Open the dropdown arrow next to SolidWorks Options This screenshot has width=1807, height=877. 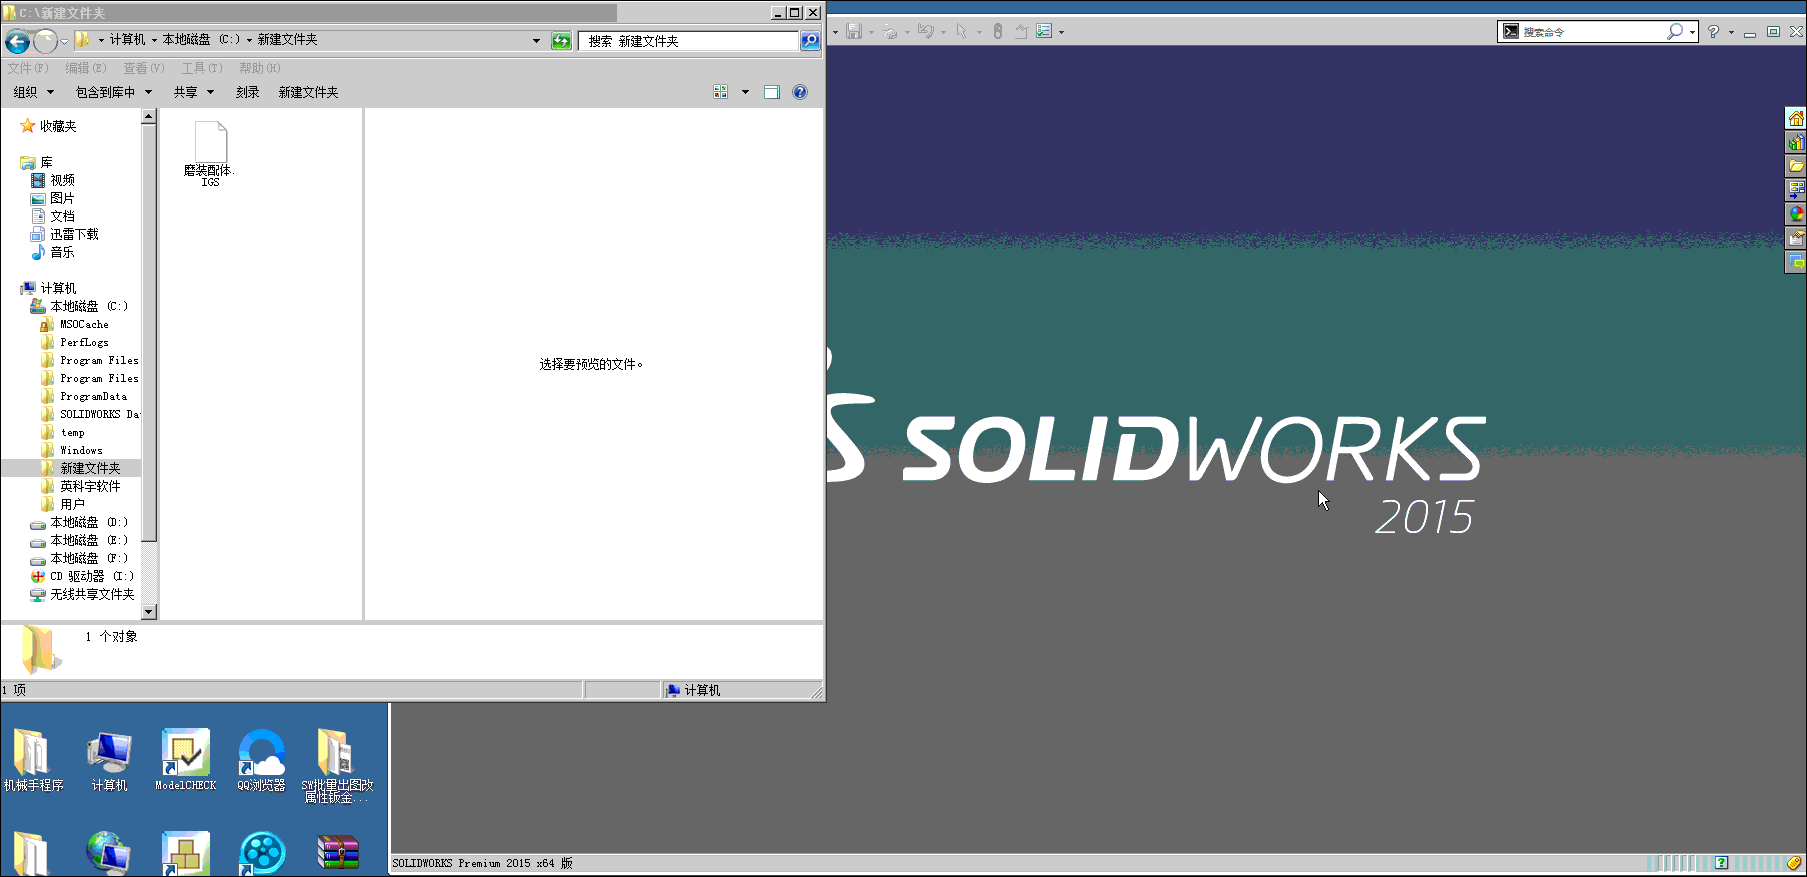1061,32
